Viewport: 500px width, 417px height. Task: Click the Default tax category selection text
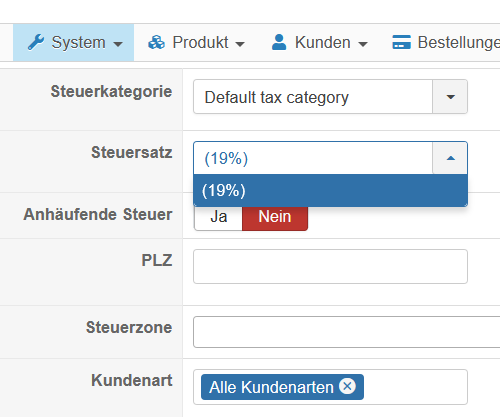tap(277, 98)
